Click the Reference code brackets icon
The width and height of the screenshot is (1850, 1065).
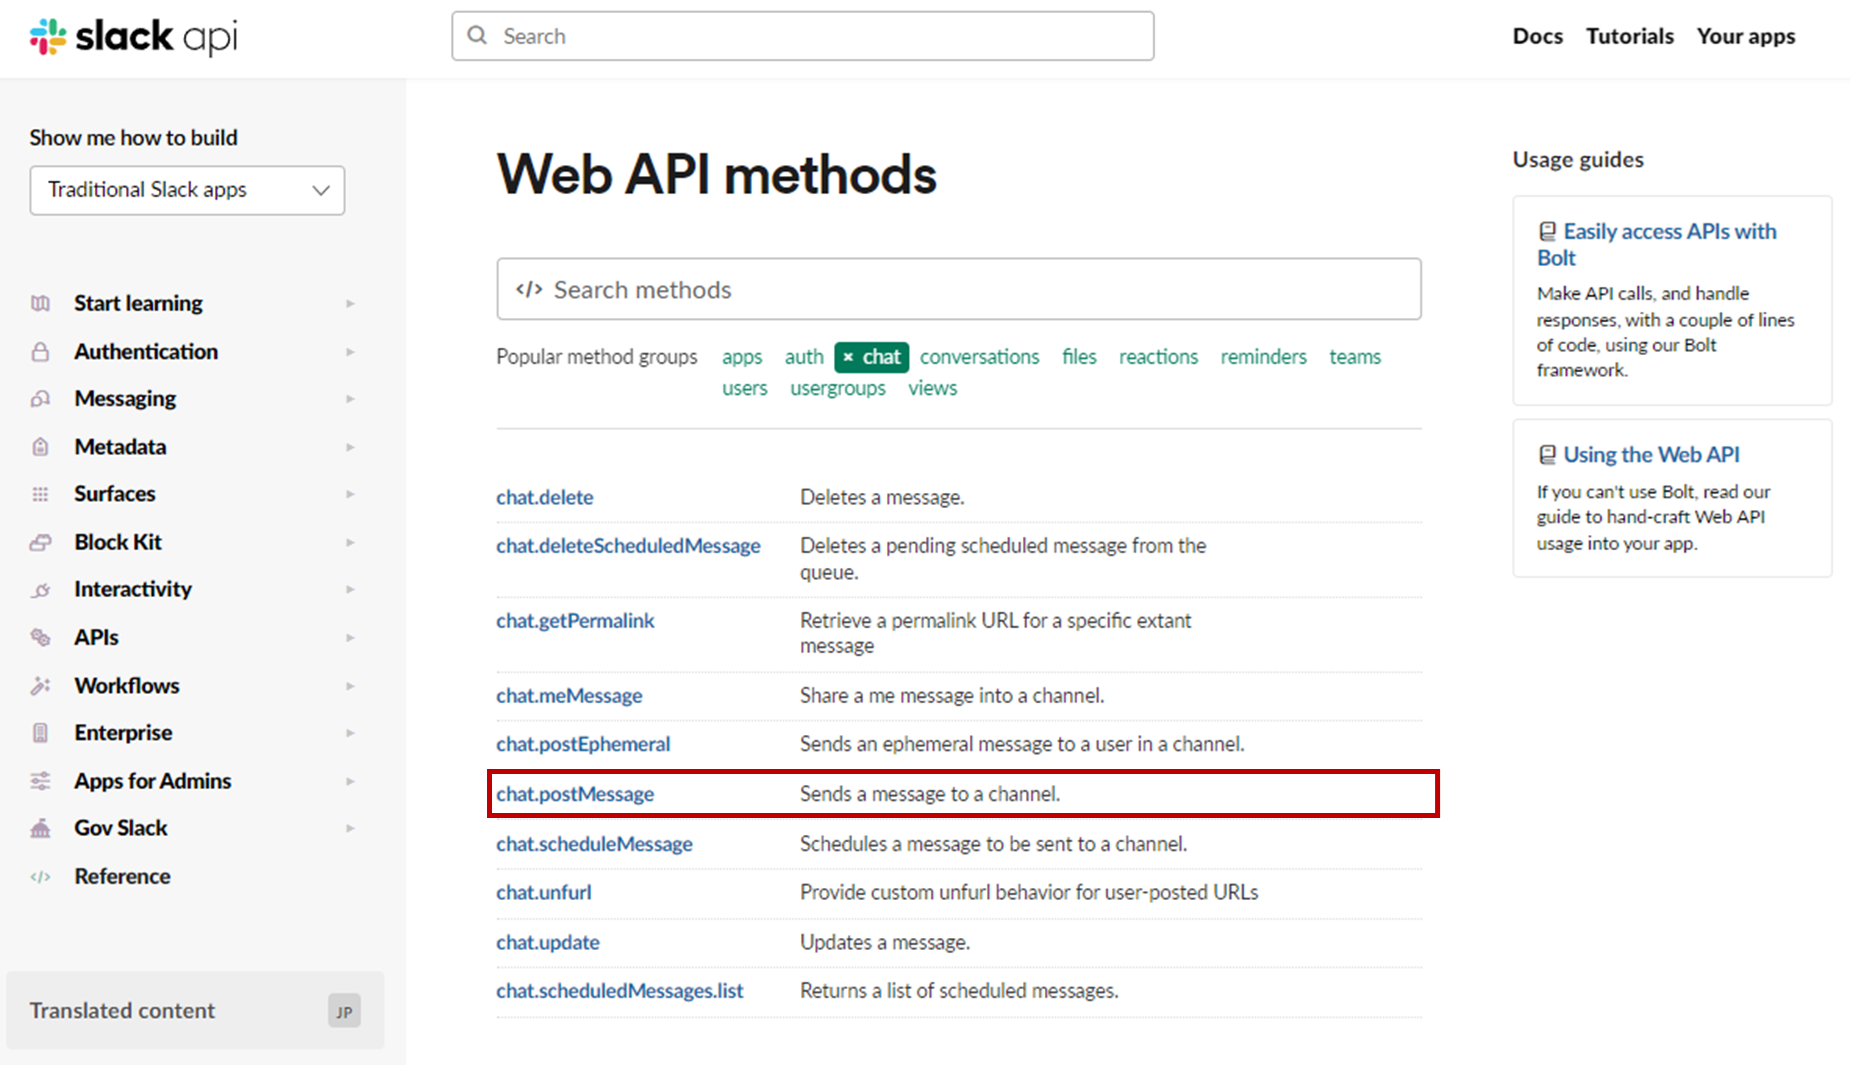40,877
